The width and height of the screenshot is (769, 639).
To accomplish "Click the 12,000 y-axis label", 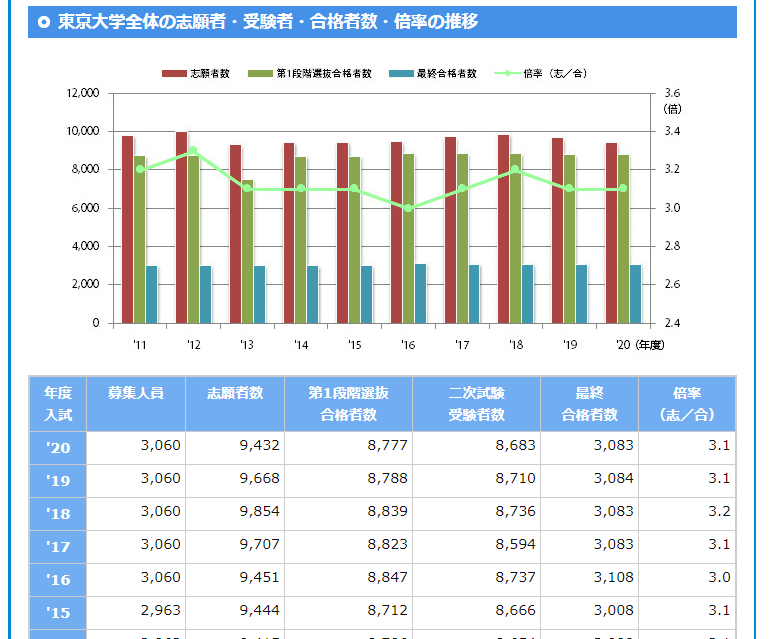I will [x=82, y=93].
